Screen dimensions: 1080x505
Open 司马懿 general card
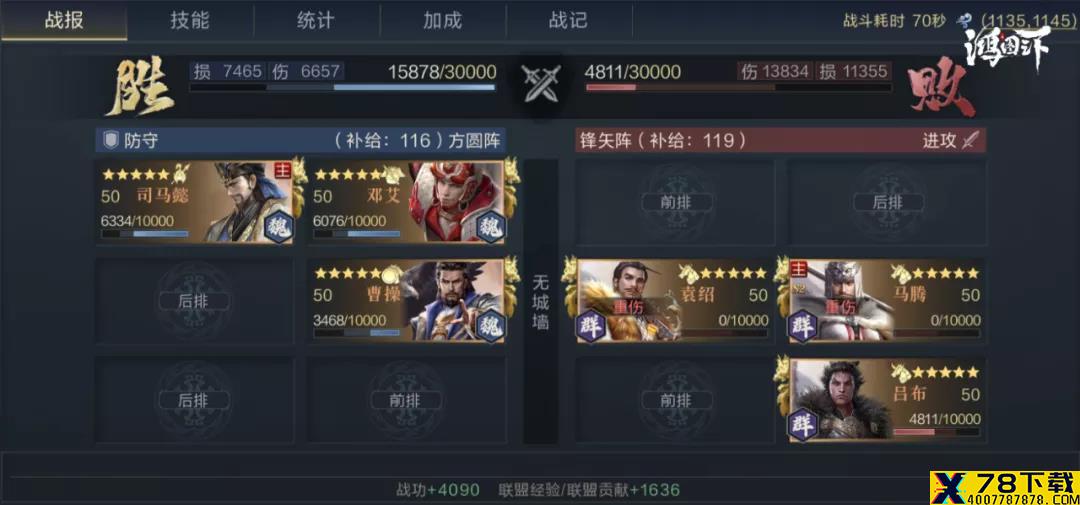(195, 202)
